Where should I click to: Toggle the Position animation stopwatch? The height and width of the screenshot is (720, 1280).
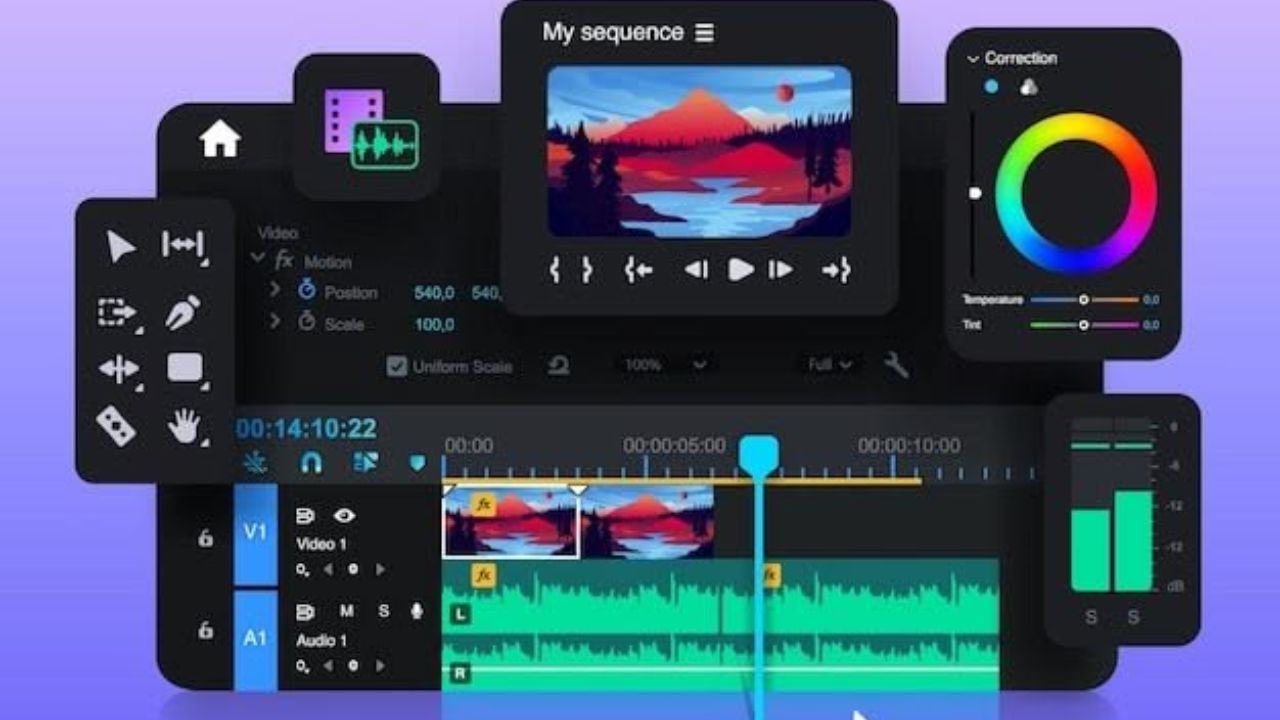pyautogui.click(x=307, y=289)
